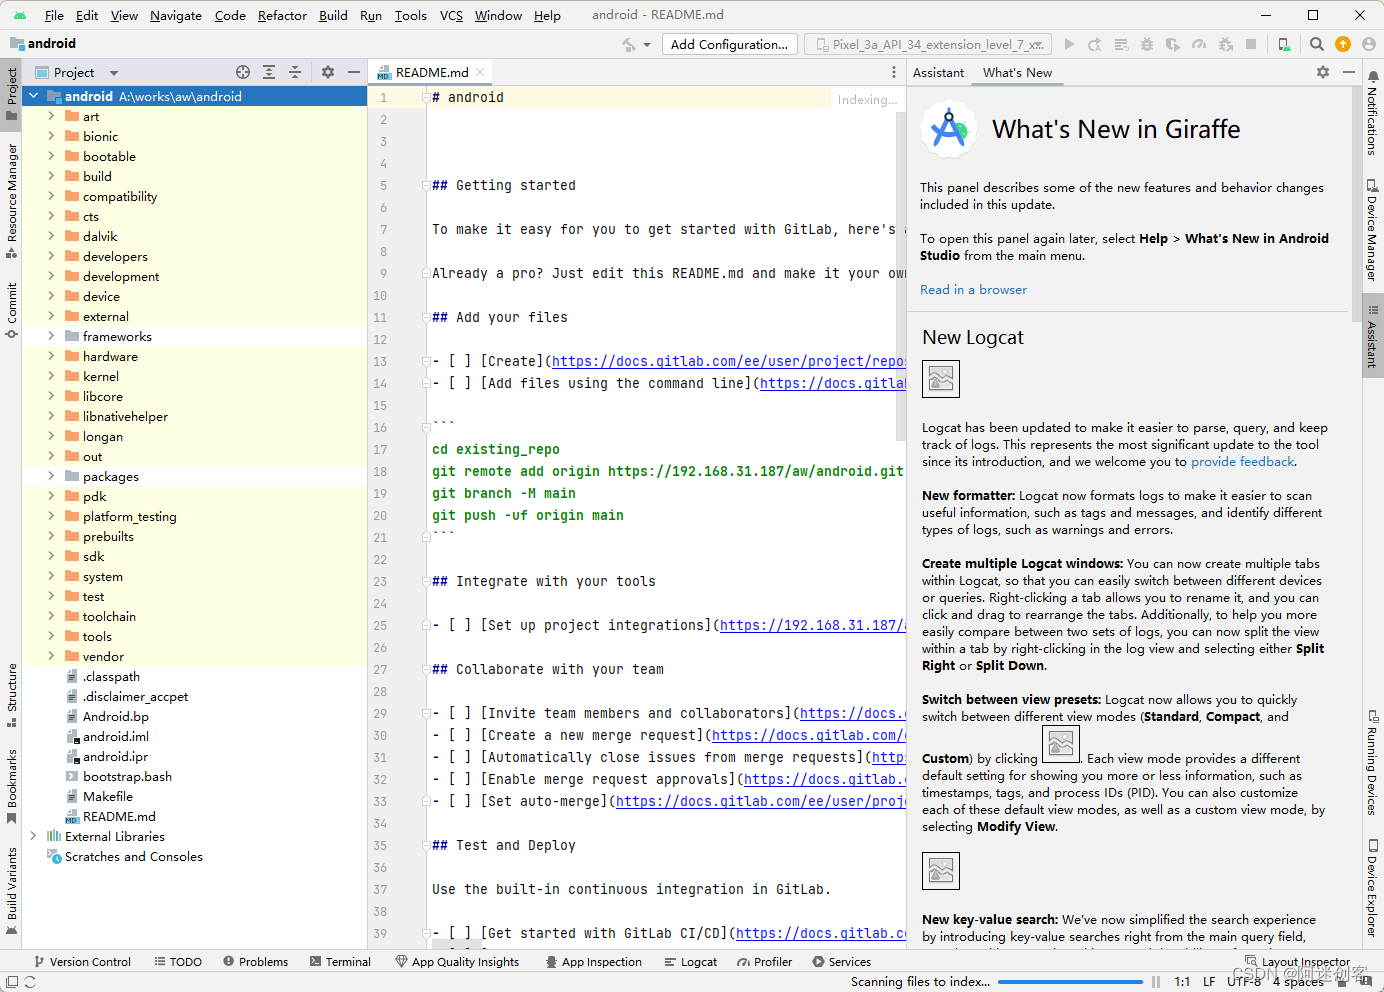This screenshot has height=992, width=1384.
Task: Open Device Manager sidebar tool window
Action: point(1372,230)
